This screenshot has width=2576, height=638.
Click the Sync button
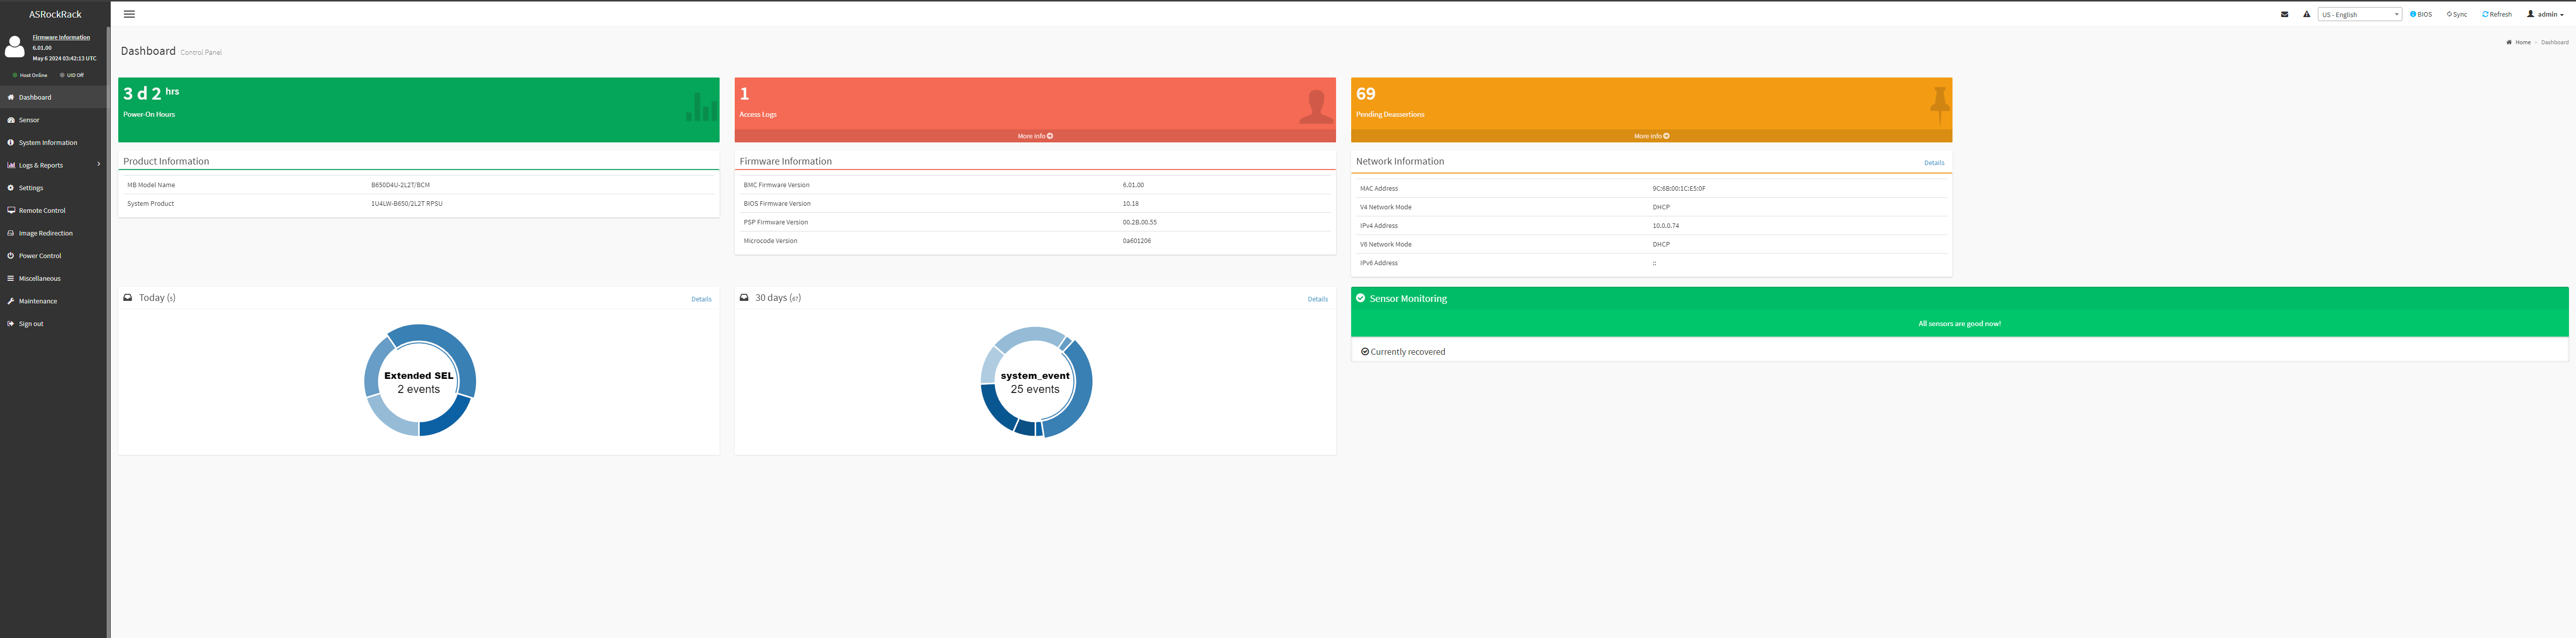click(2456, 14)
